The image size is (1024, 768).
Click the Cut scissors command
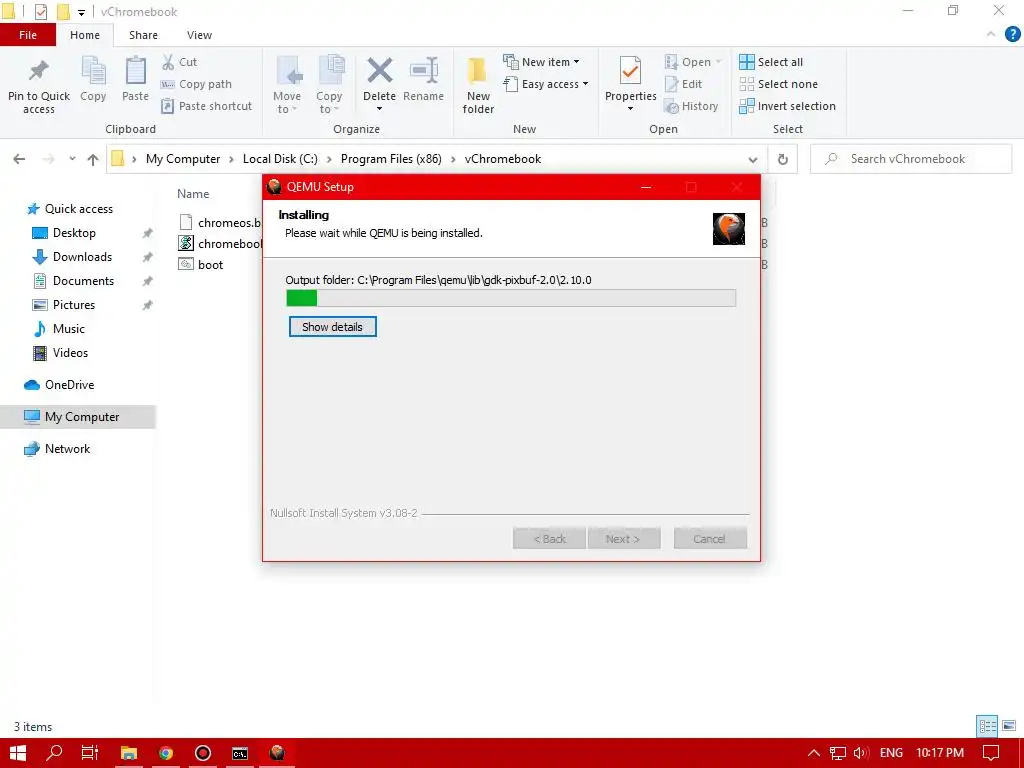coord(180,62)
